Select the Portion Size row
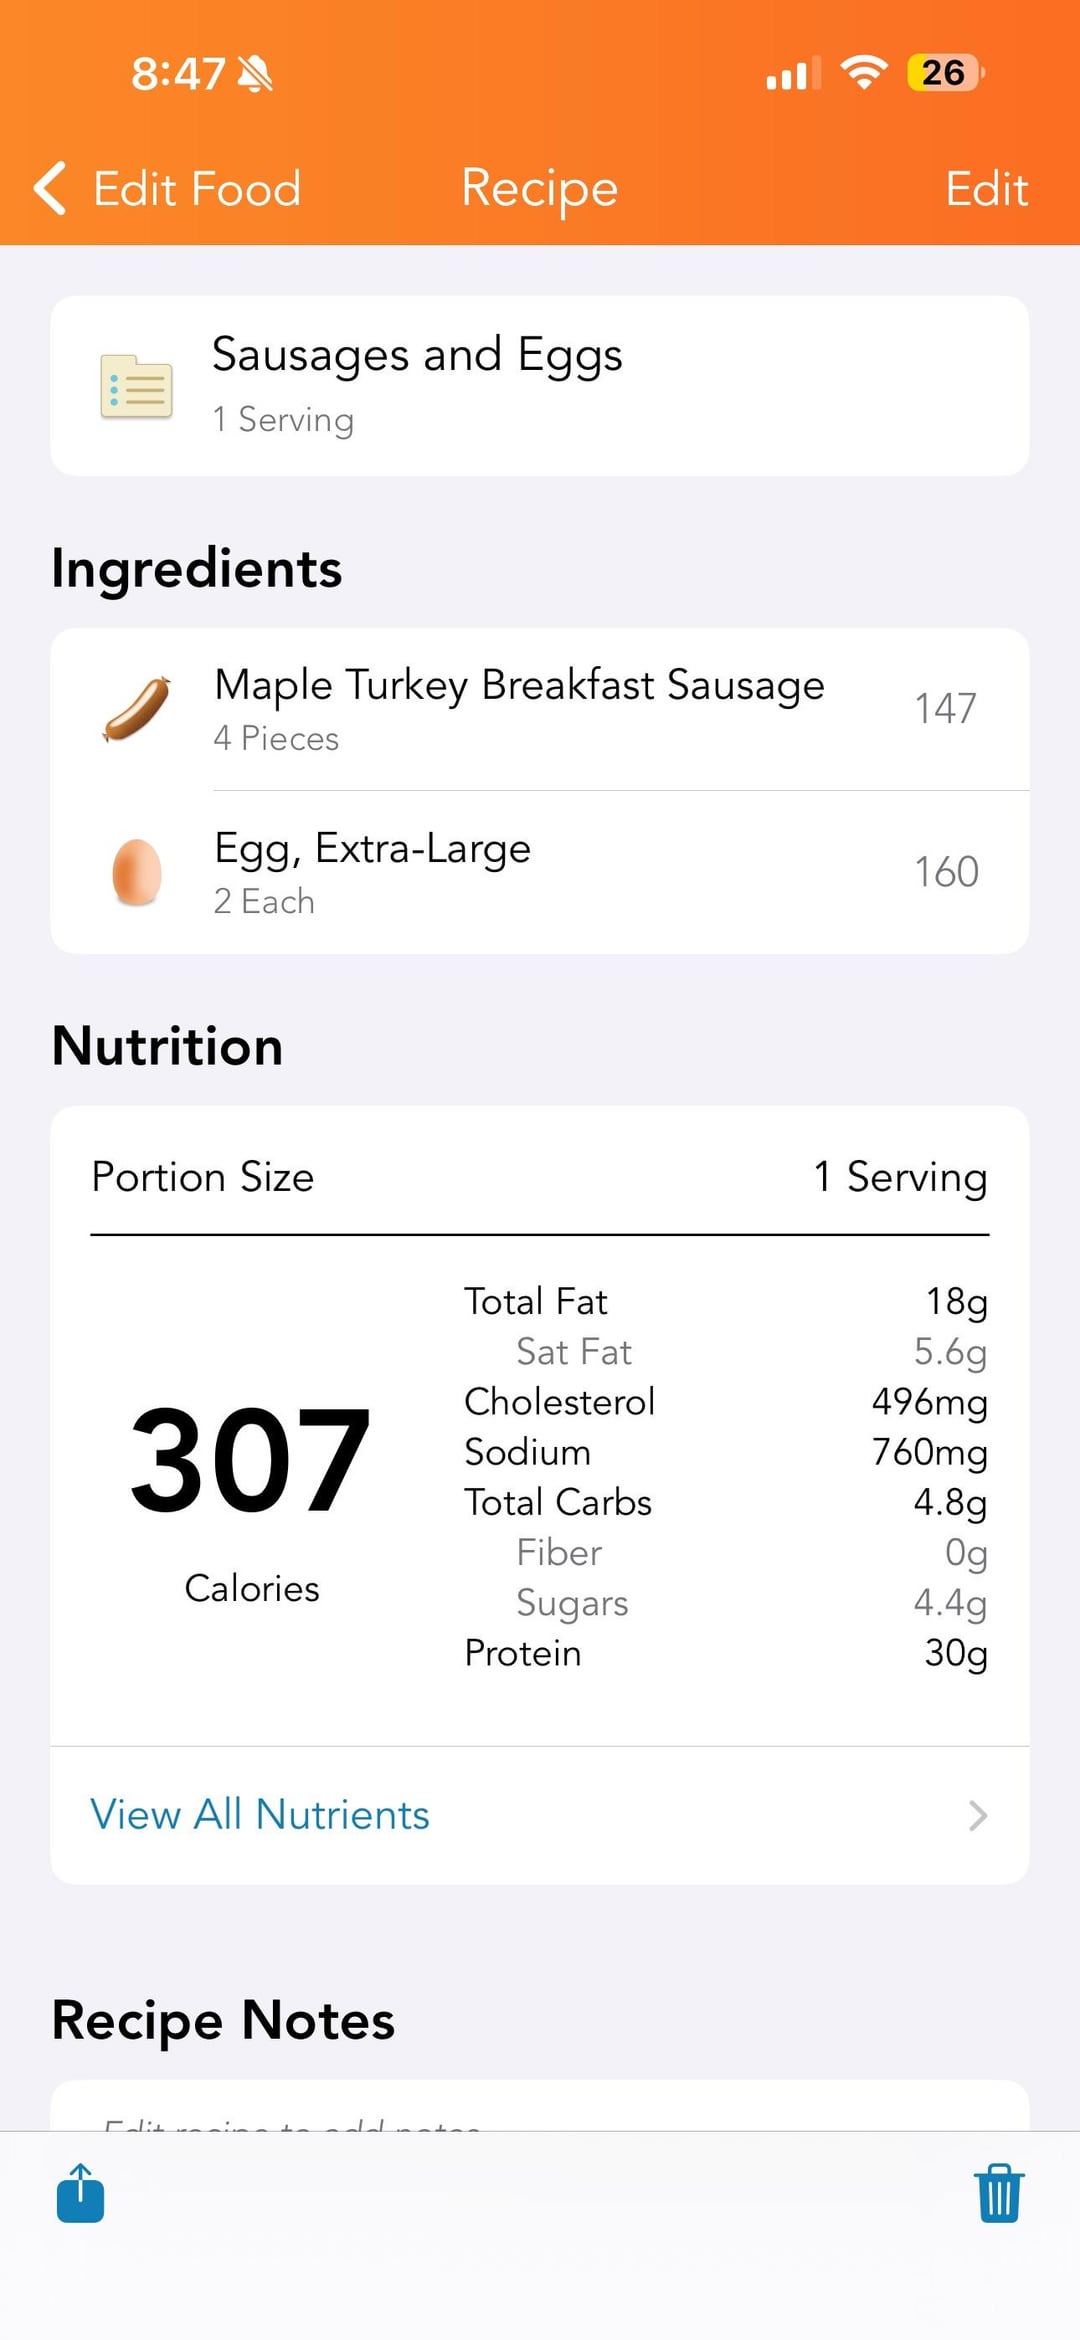 [x=203, y=1177]
